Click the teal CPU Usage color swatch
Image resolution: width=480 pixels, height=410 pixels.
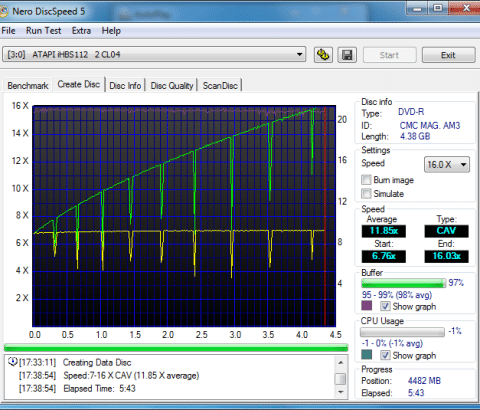click(x=366, y=355)
